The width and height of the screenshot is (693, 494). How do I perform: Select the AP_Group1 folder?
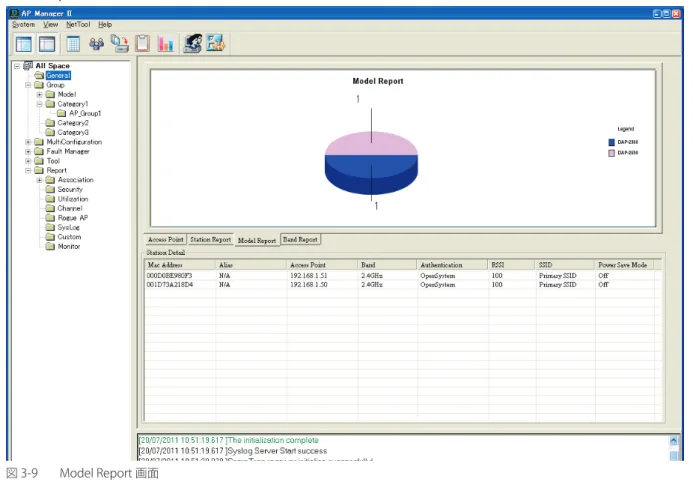[85, 113]
